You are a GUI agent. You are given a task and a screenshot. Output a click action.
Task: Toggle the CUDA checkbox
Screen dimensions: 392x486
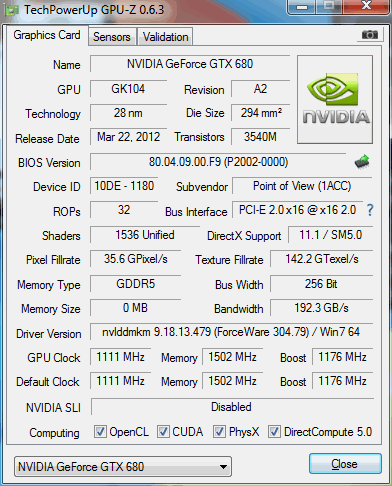pos(163,432)
